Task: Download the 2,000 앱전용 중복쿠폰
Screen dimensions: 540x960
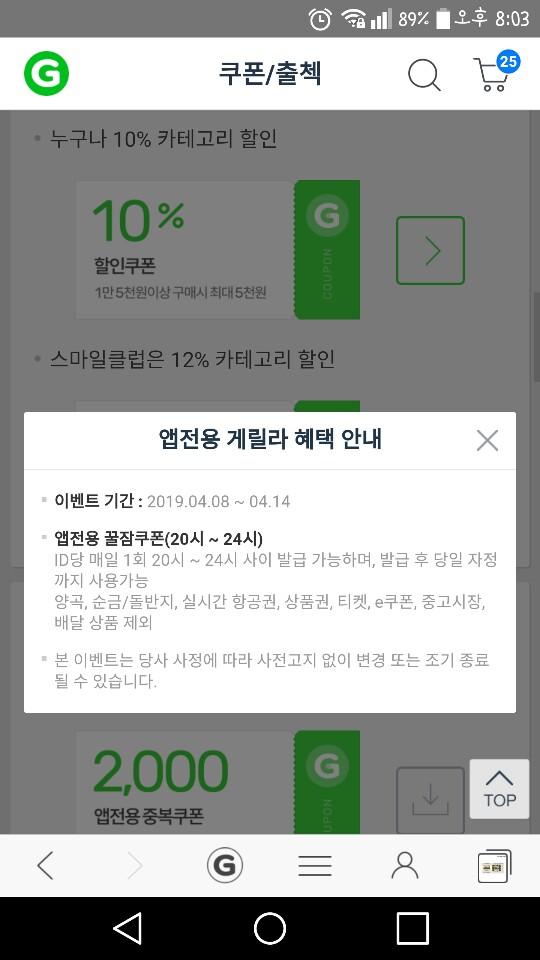Action: coord(430,800)
